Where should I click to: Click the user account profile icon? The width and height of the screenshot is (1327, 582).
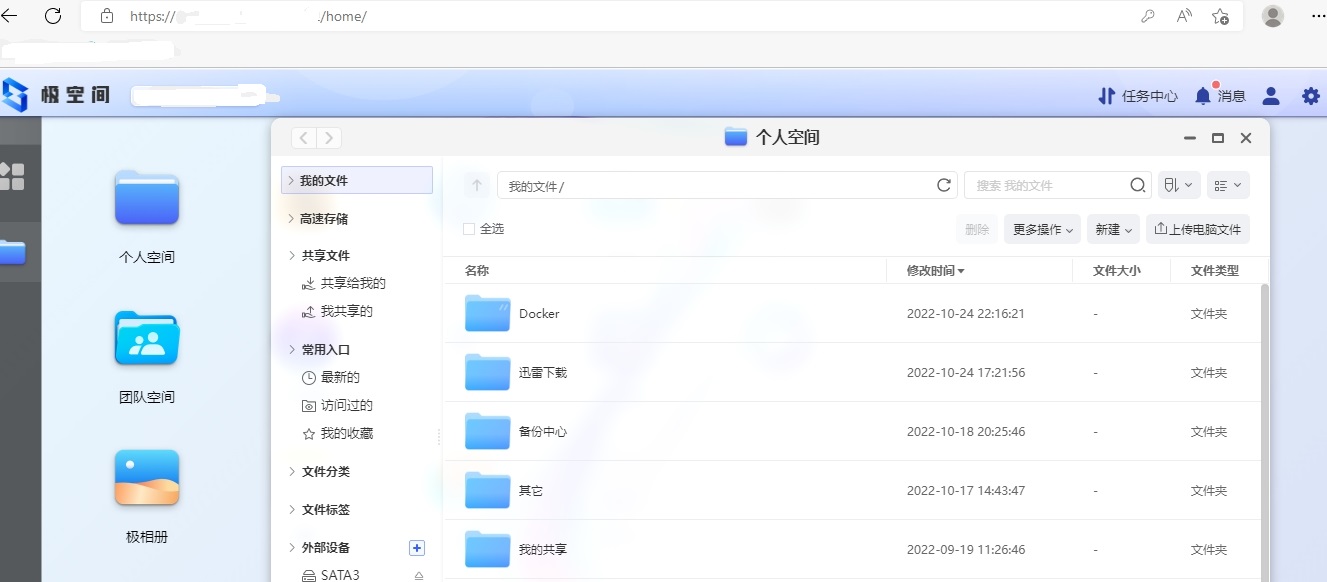(1271, 96)
